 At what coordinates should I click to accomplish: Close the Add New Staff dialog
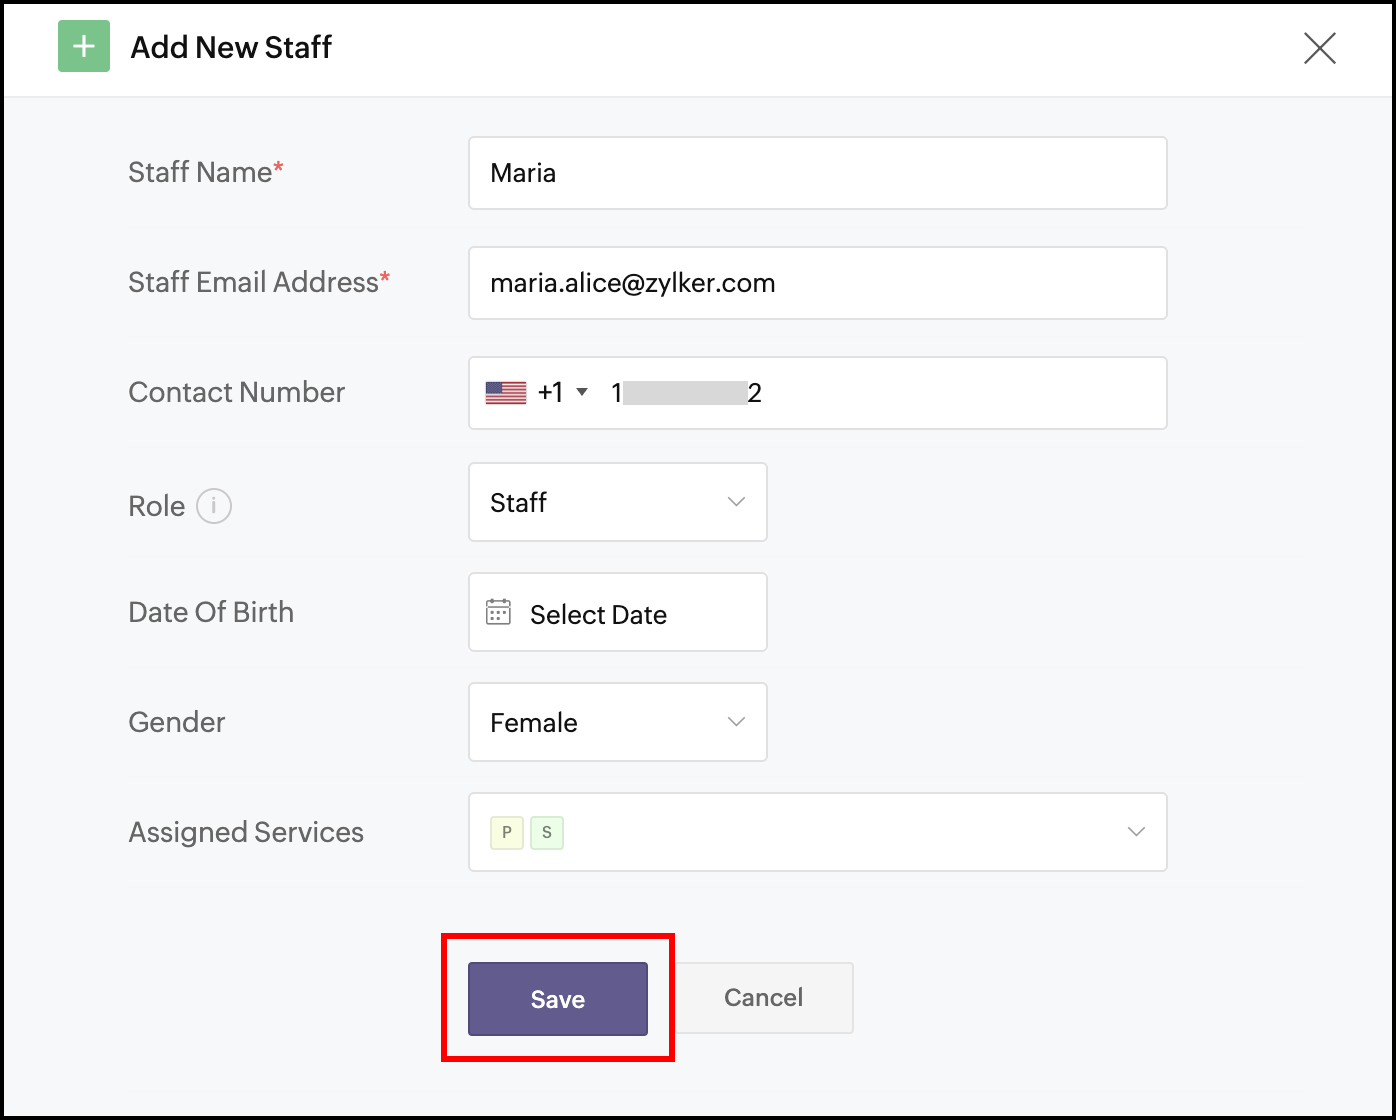[1319, 48]
